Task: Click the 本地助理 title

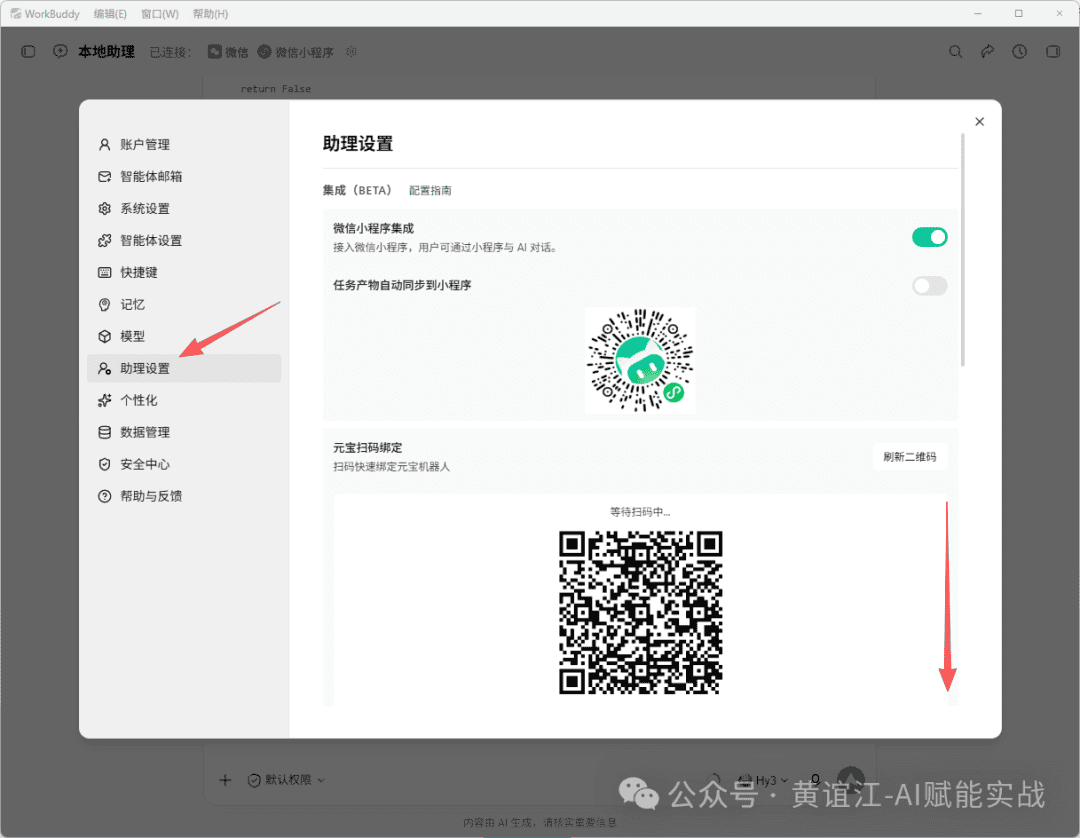Action: coord(106,52)
